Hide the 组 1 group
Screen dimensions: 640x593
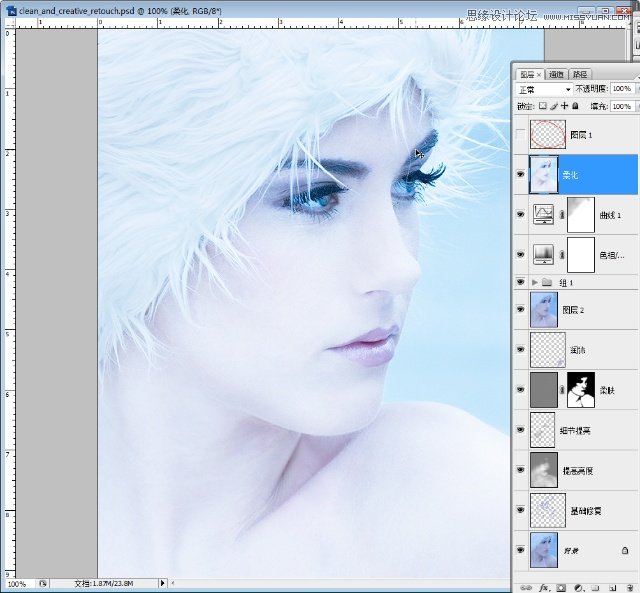pyautogui.click(x=520, y=282)
